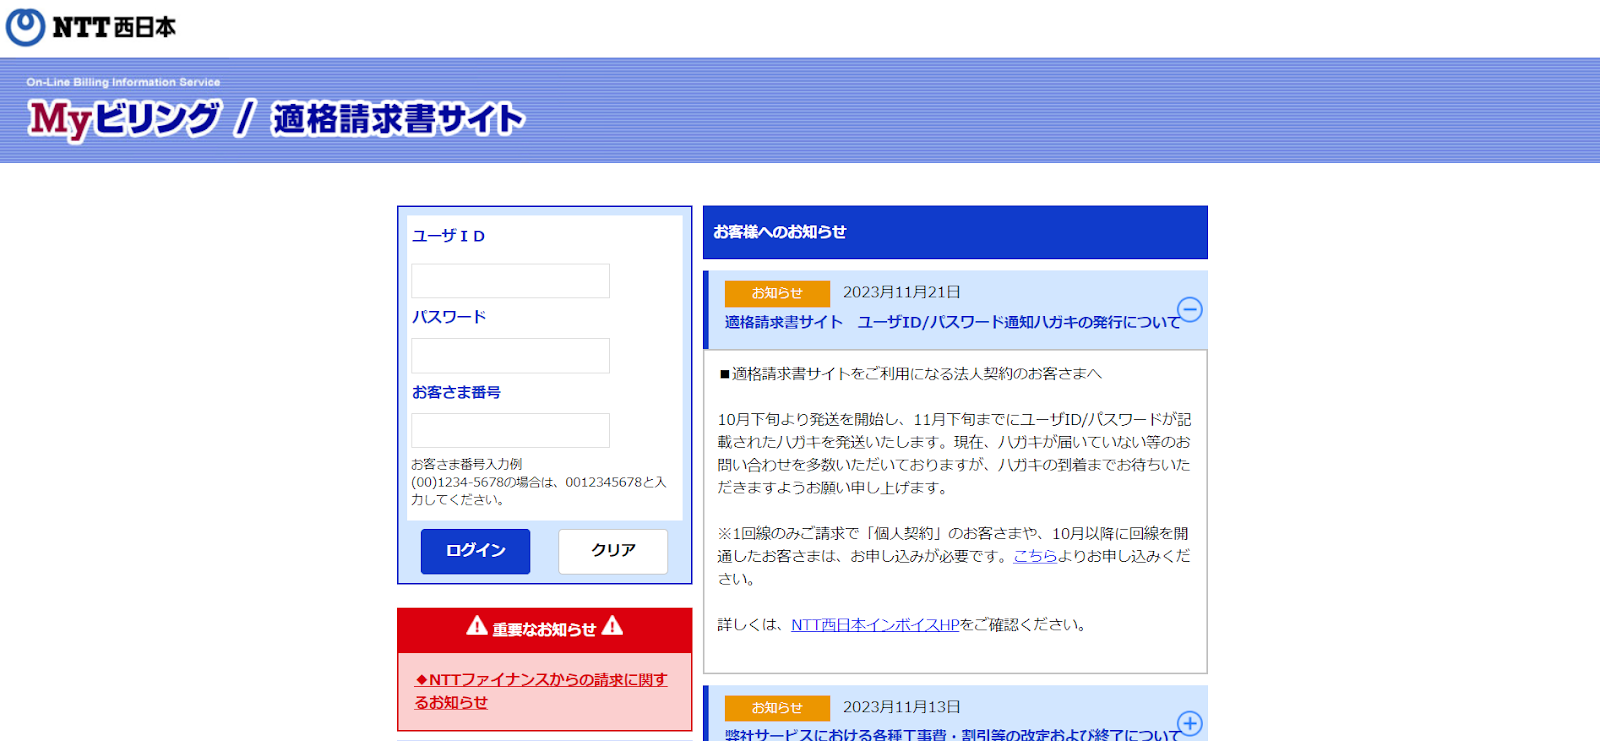Image resolution: width=1600 pixels, height=741 pixels.
Task: Click the right warning triangle in 重要なお知らせ header
Action: click(x=612, y=626)
